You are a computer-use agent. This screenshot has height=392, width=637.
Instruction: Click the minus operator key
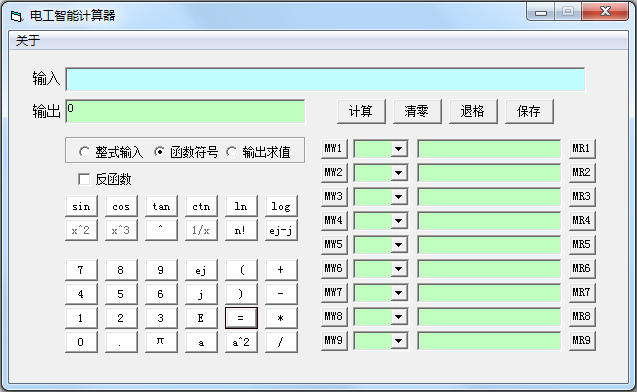281,294
